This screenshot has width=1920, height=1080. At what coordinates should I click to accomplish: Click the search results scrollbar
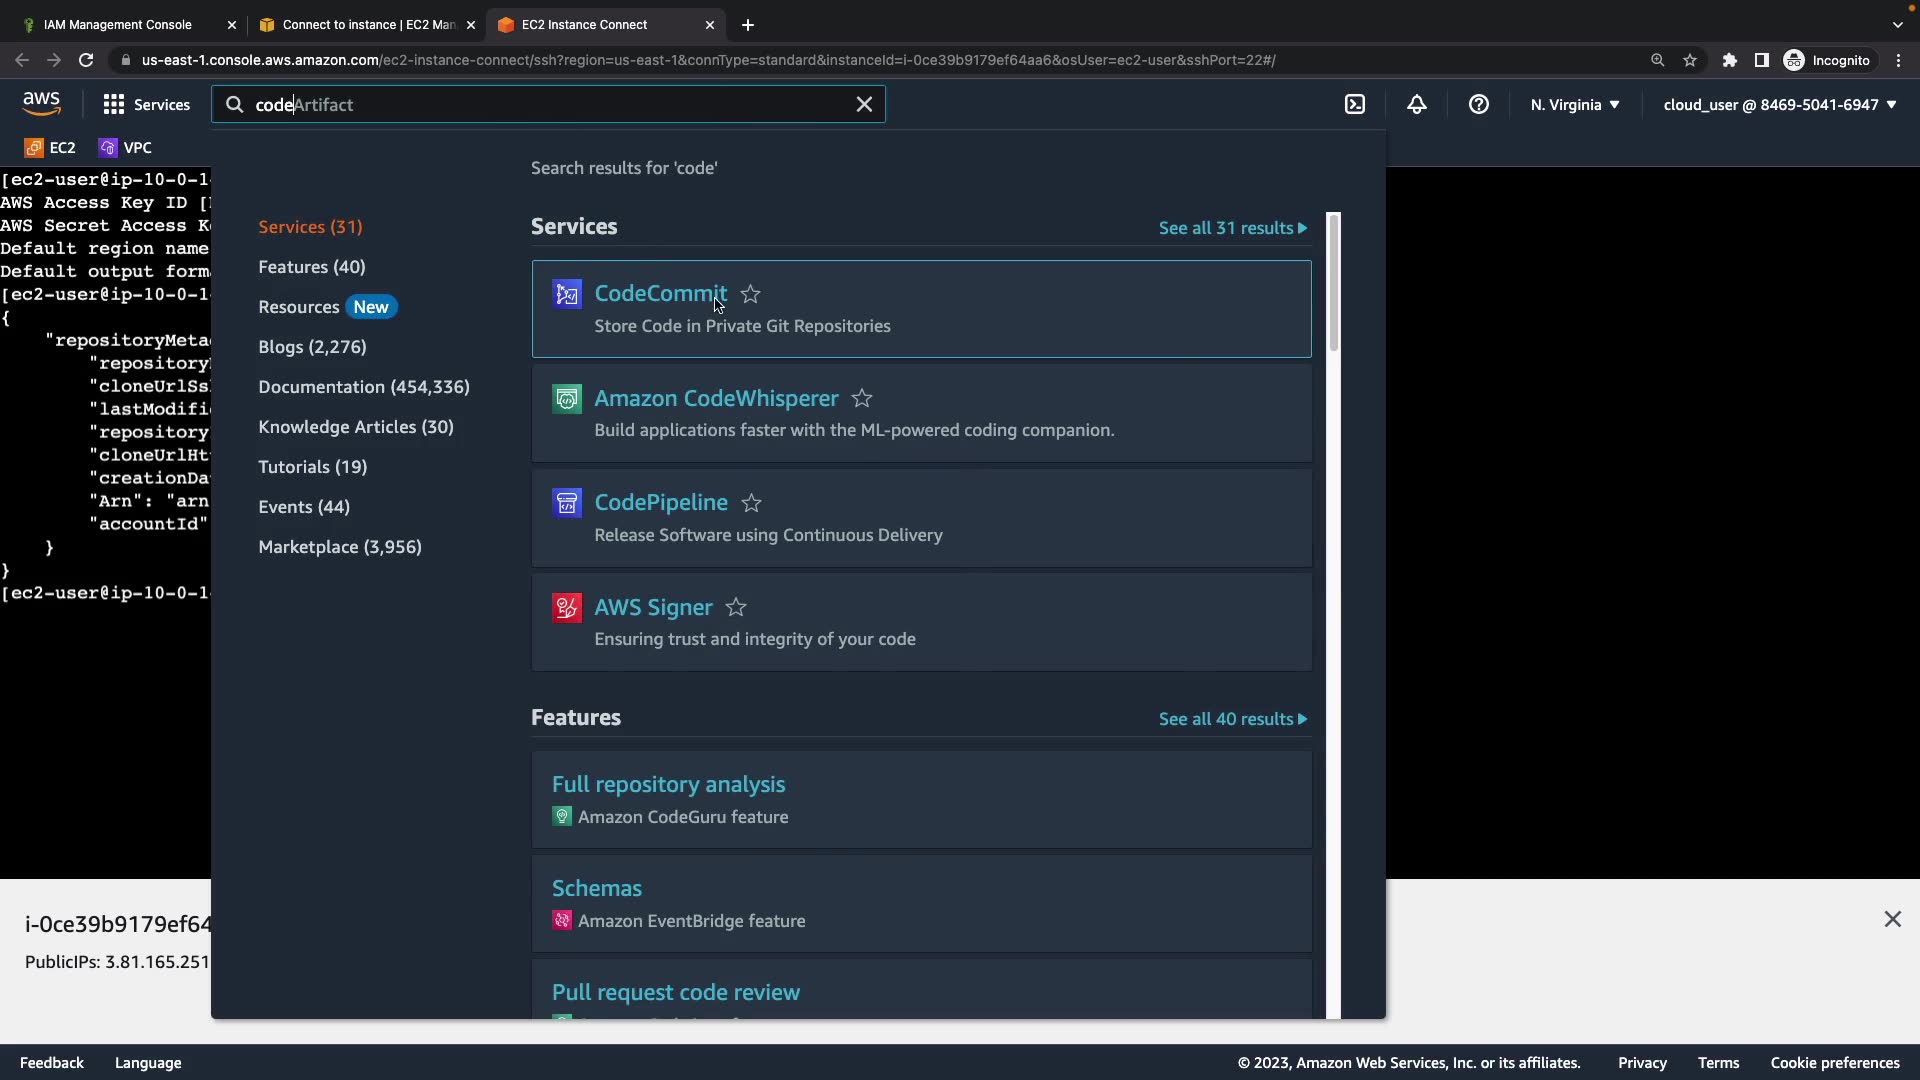point(1333,282)
